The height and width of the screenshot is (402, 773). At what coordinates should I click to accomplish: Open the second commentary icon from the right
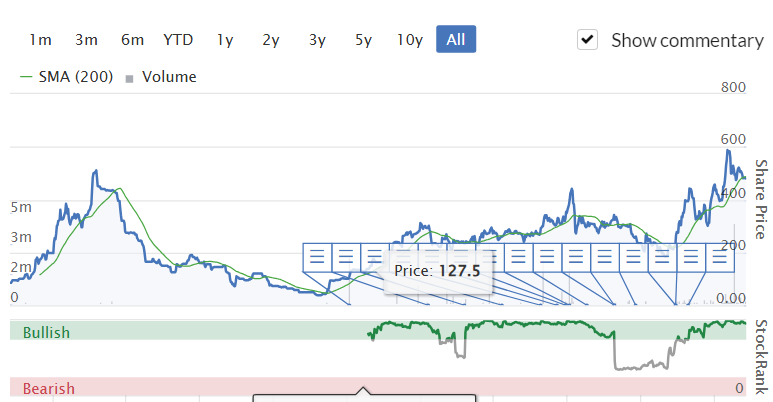pos(691,257)
